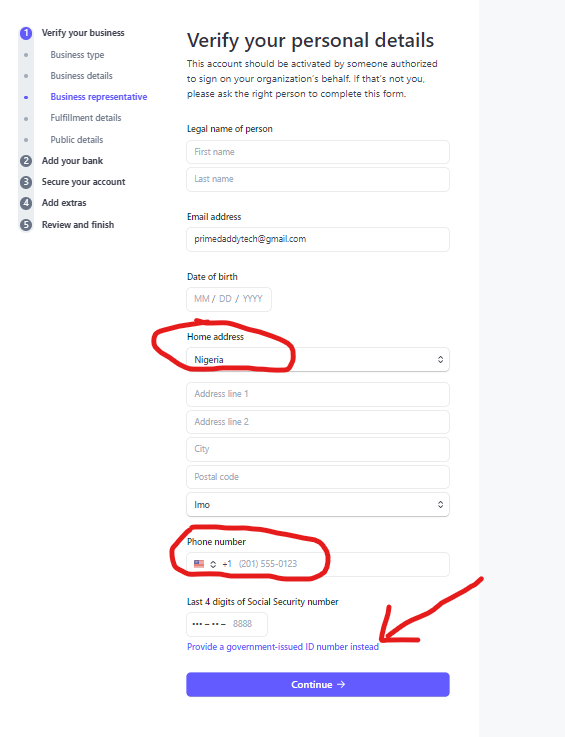This screenshot has width=565, height=737.
Task: Click the Address line 1 input
Action: click(318, 394)
